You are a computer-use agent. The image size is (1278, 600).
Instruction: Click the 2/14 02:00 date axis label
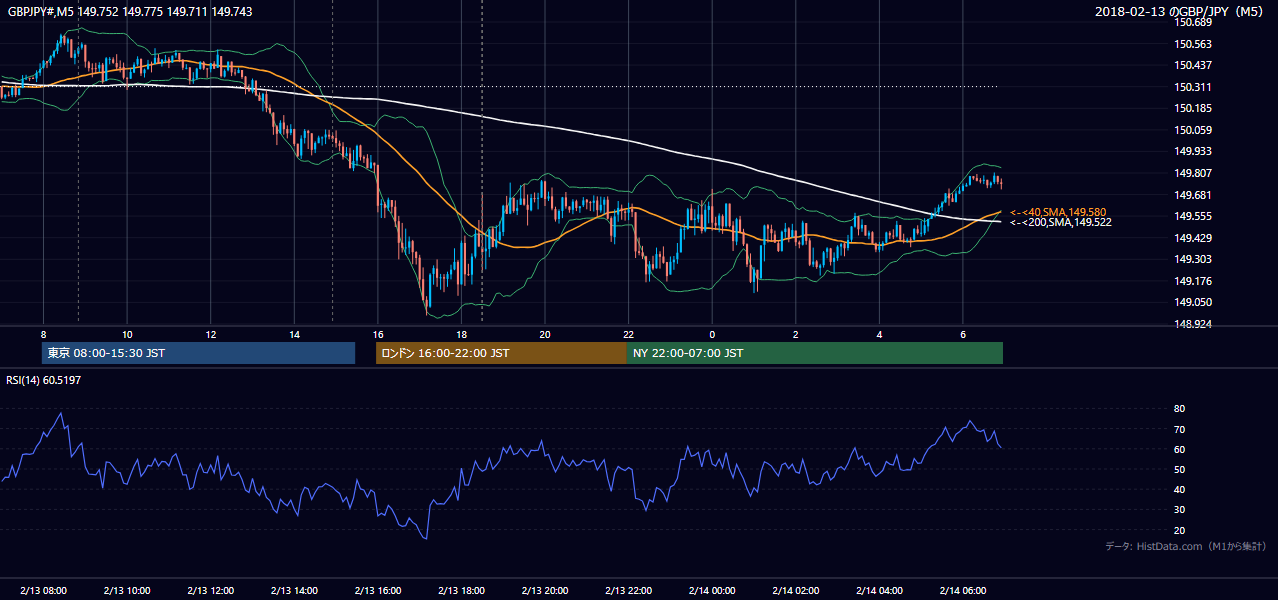pyautogui.click(x=795, y=591)
